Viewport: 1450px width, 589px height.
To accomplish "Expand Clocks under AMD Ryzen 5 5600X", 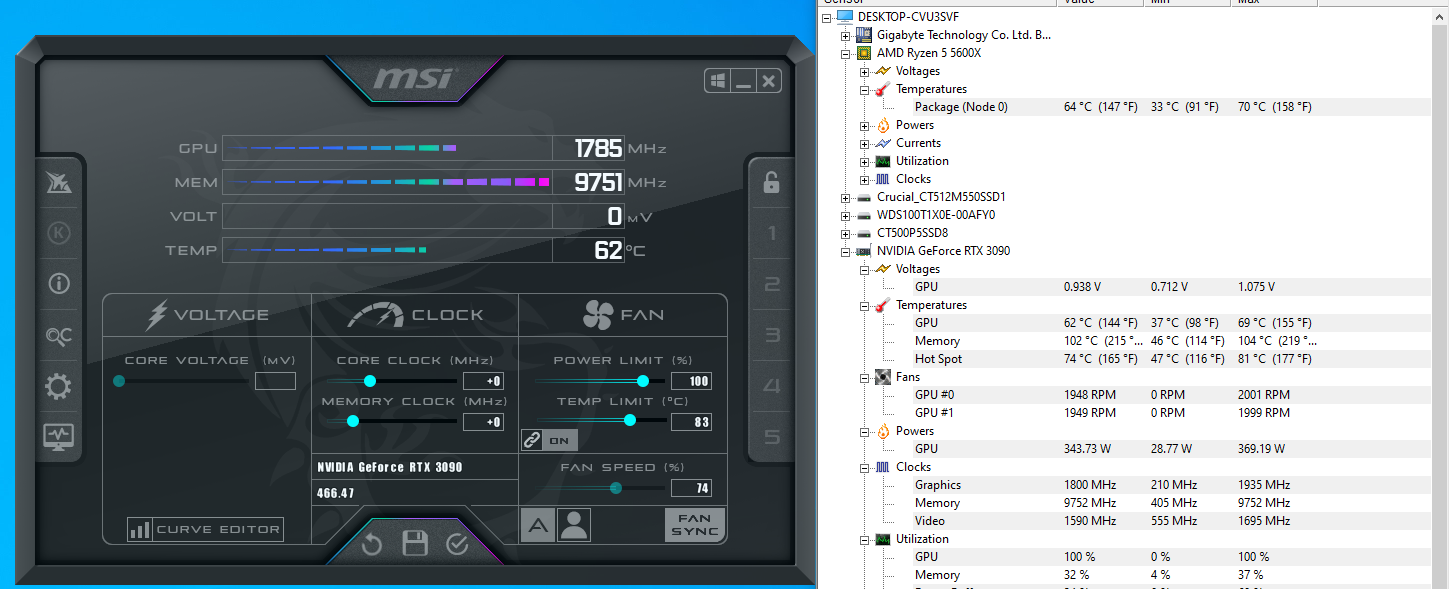I will click(x=864, y=179).
